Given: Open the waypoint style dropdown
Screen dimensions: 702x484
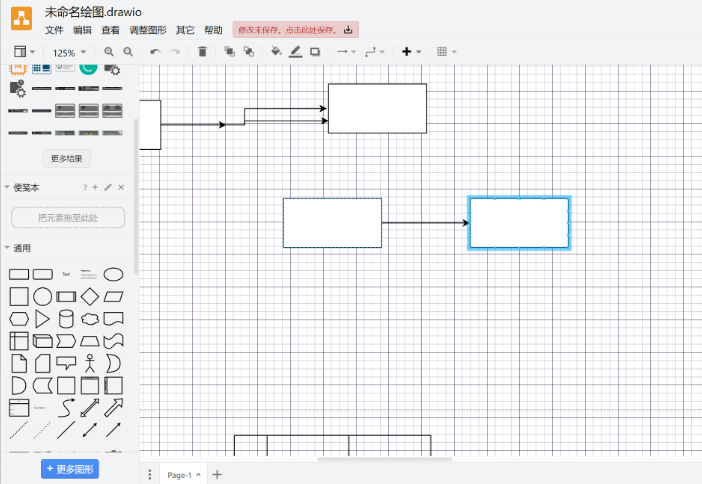Looking at the screenshot, I should click(x=375, y=52).
